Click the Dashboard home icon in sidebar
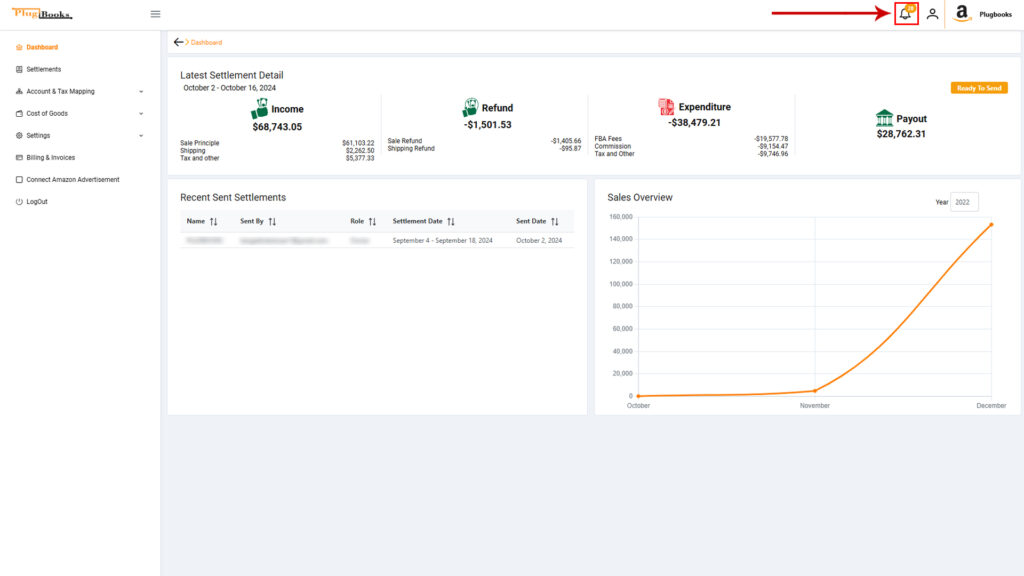Screen dimensions: 1024x576 pos(19,47)
